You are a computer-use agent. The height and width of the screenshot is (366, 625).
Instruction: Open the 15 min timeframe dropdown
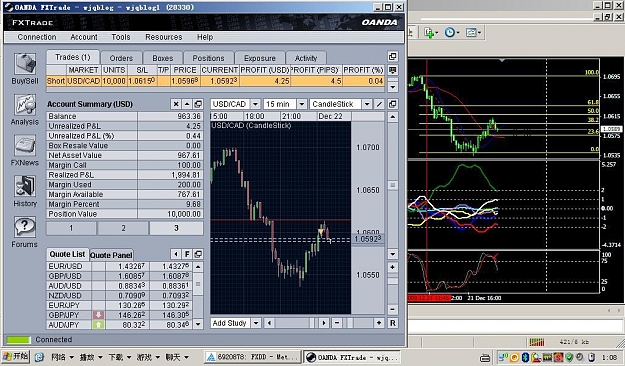tap(302, 104)
